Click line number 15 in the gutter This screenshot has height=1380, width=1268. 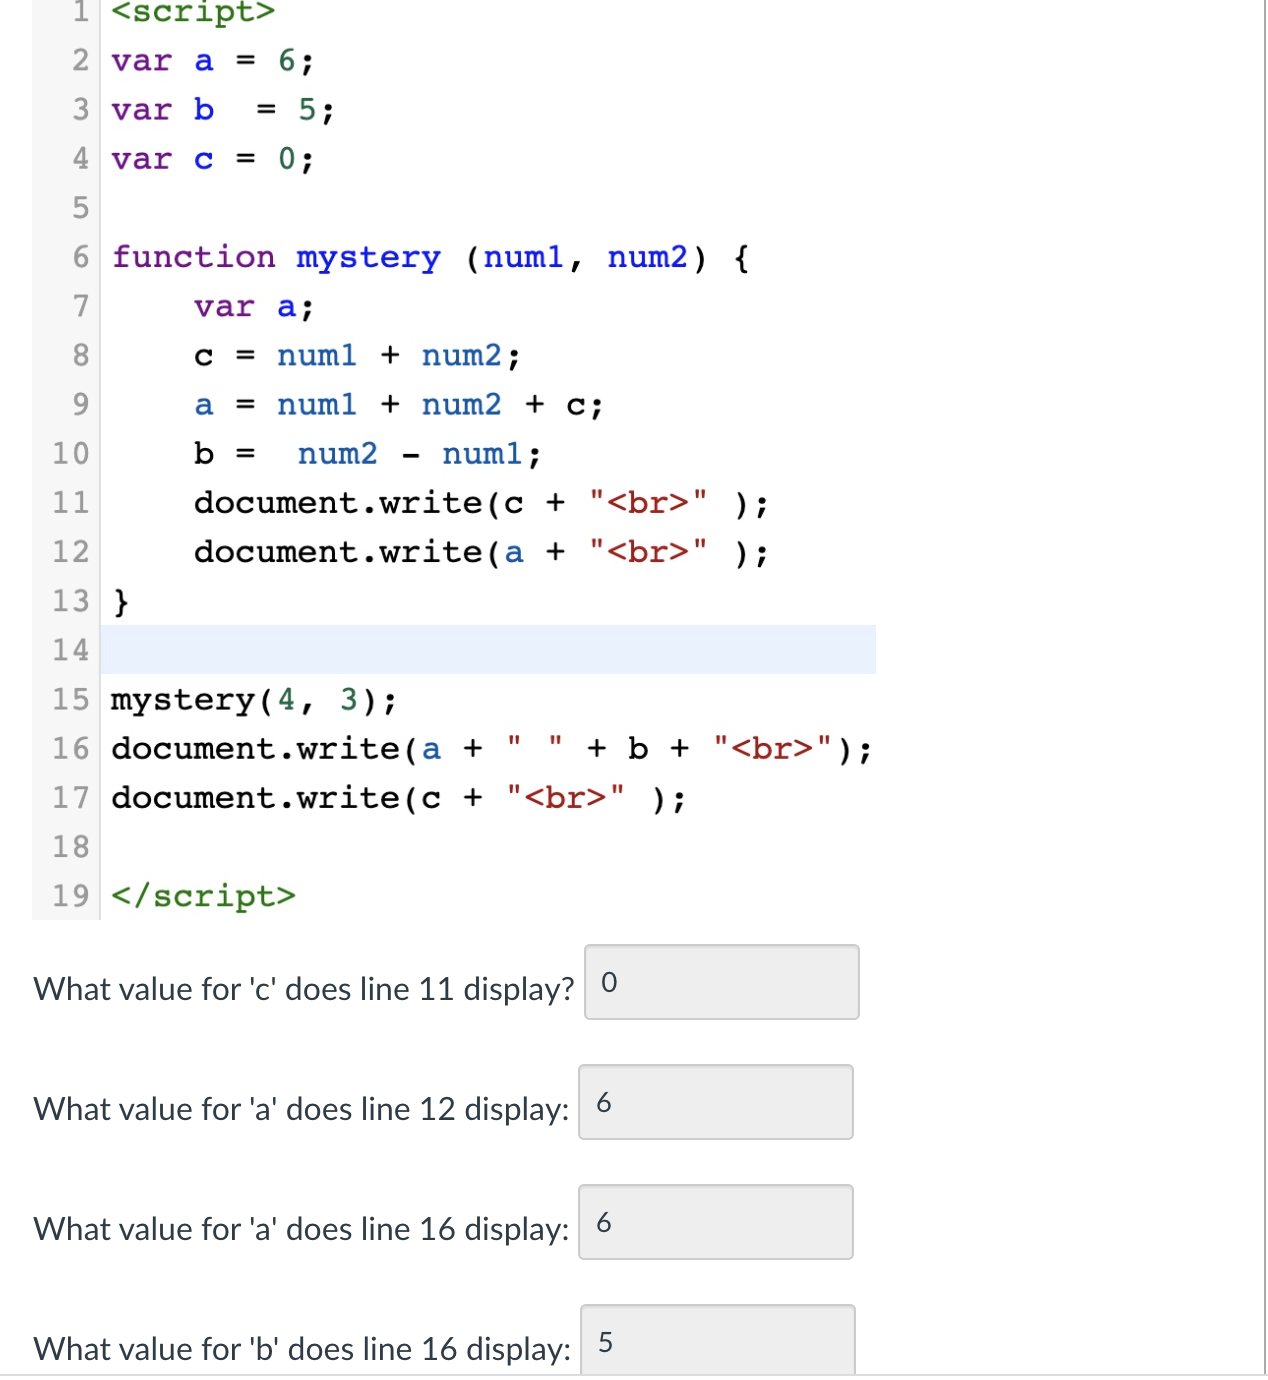(71, 699)
